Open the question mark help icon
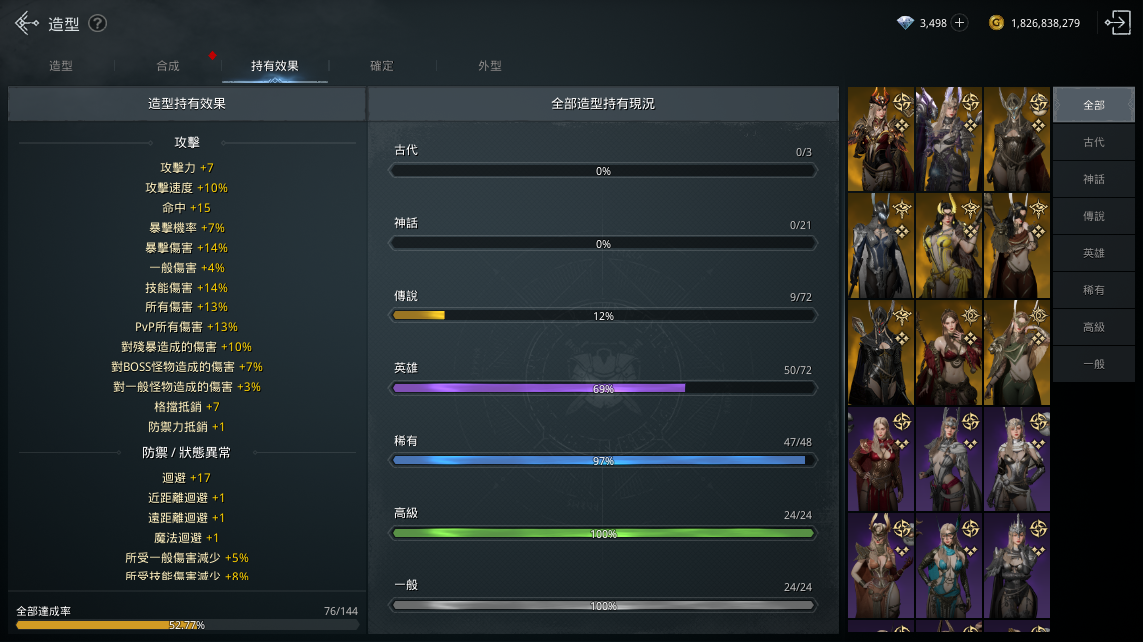Image resolution: width=1143 pixels, height=642 pixels. tap(98, 23)
